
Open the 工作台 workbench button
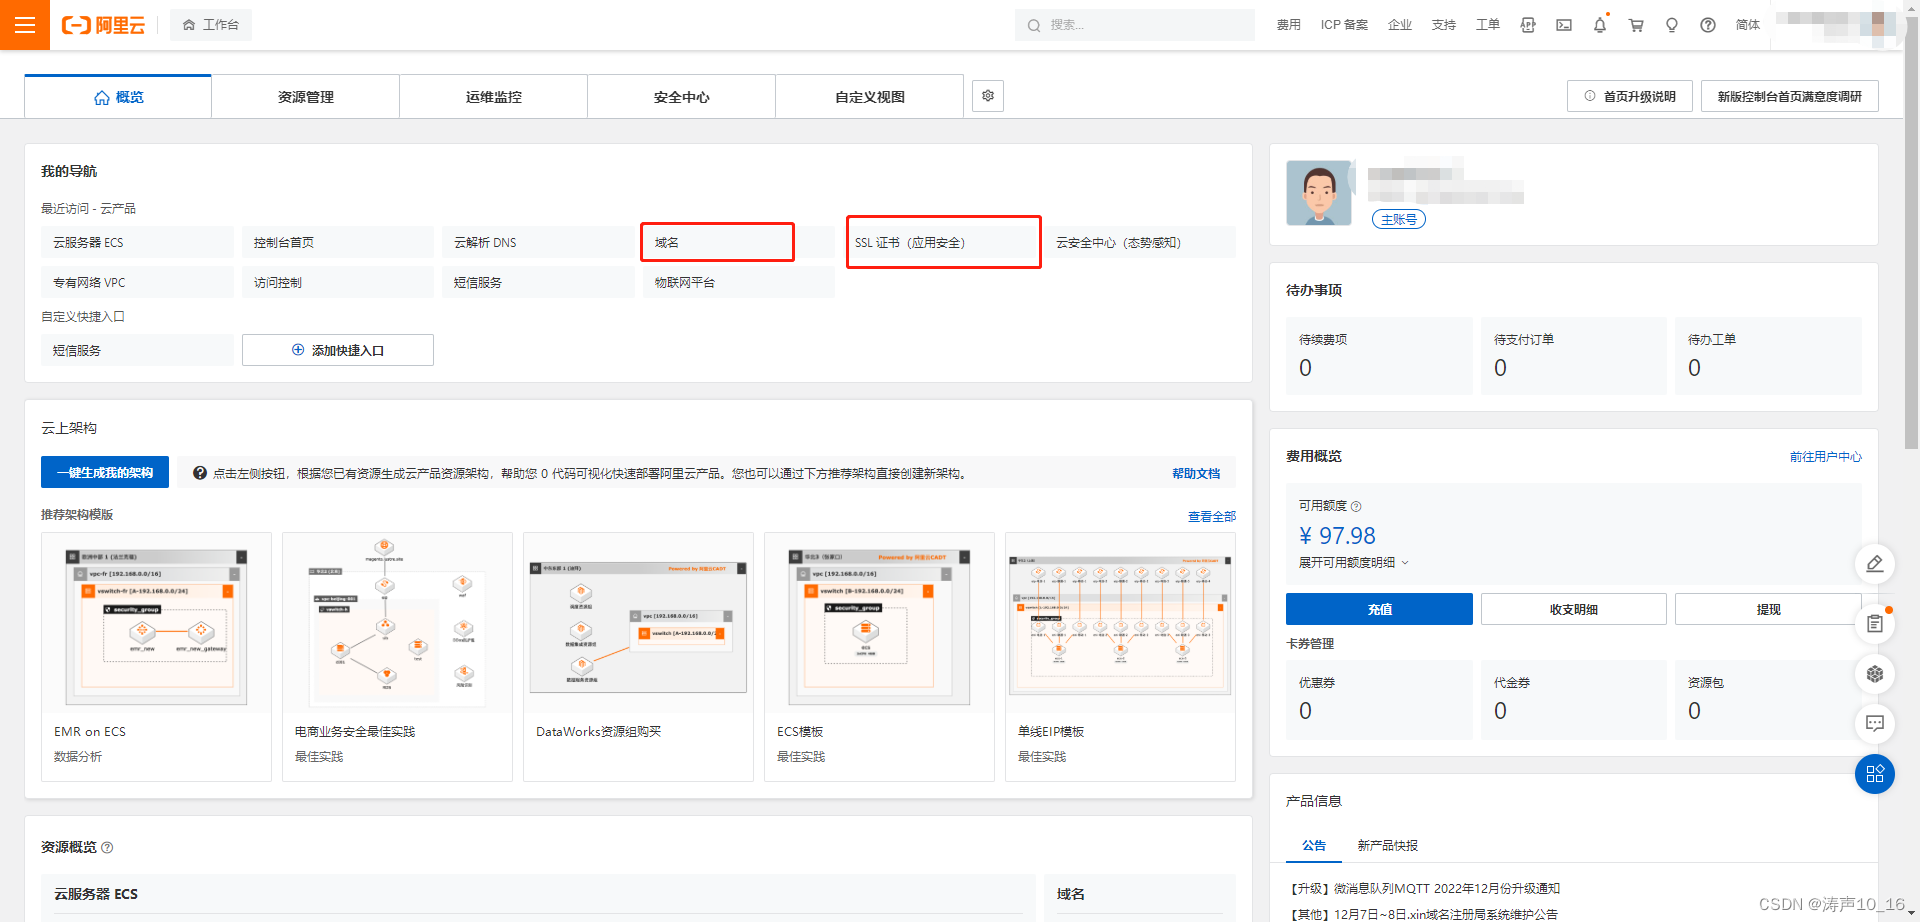pyautogui.click(x=211, y=25)
